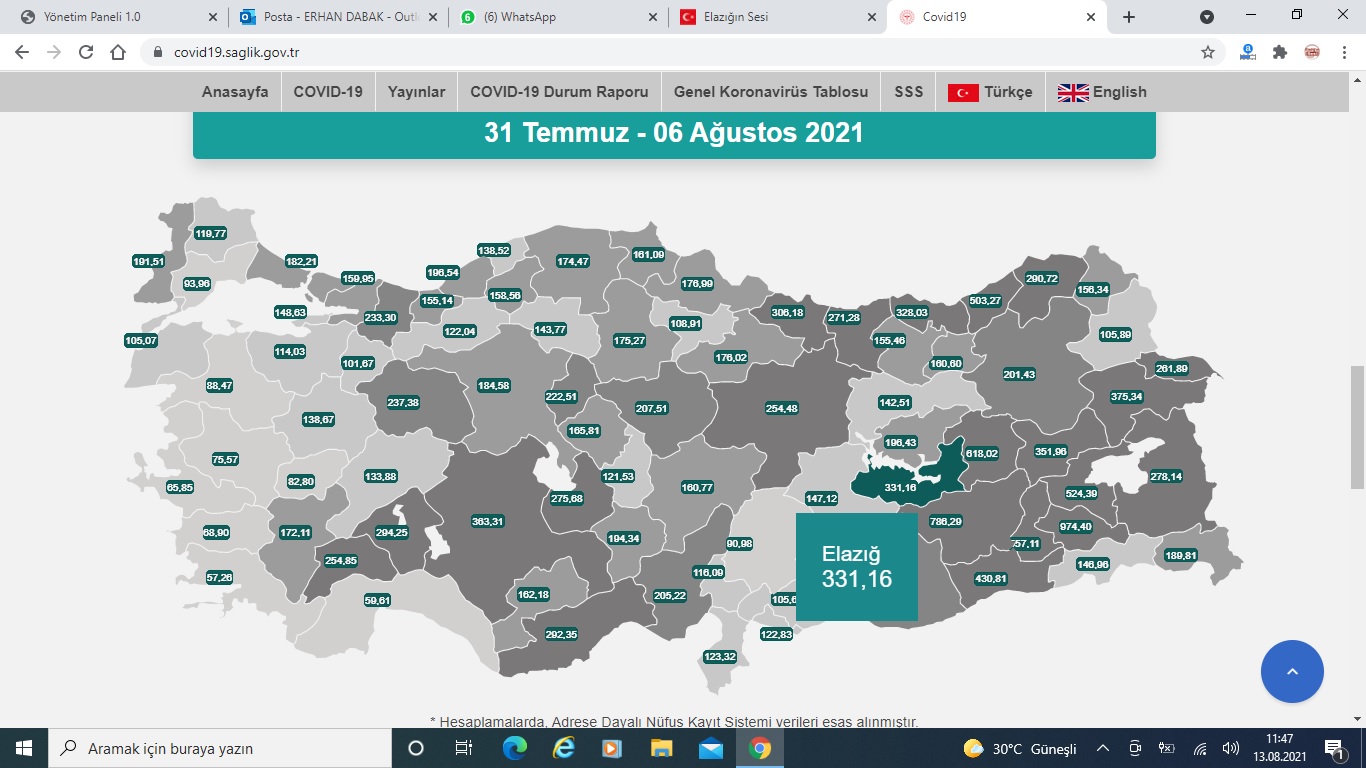This screenshot has height=768, width=1366.
Task: Go to Anasayfa home link
Action: (235, 92)
